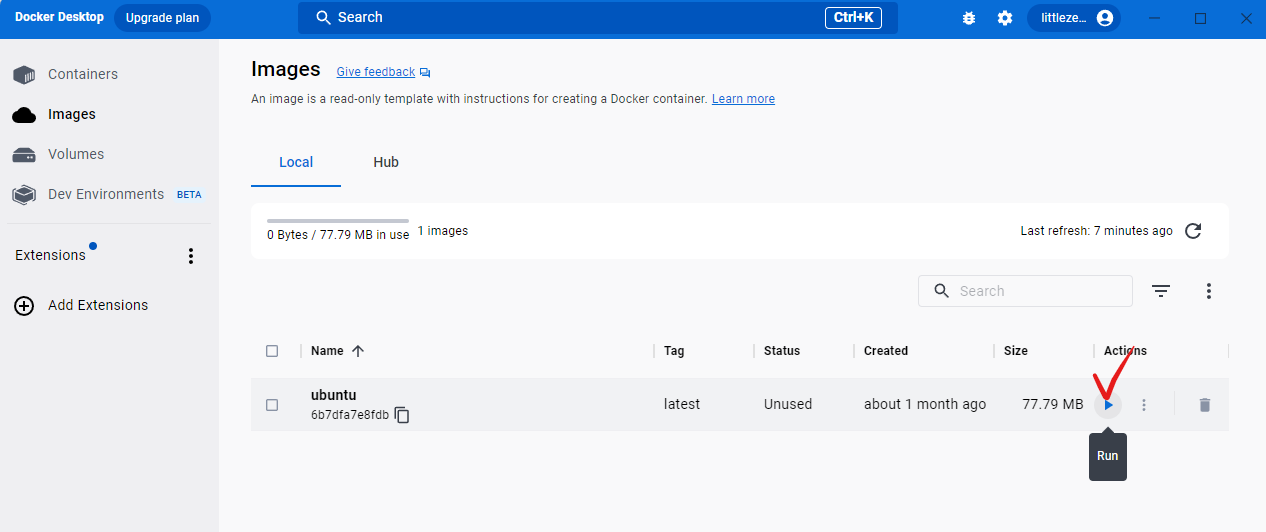Open the filter options icon
Screen dimensions: 1266x532
pyautogui.click(x=1161, y=291)
